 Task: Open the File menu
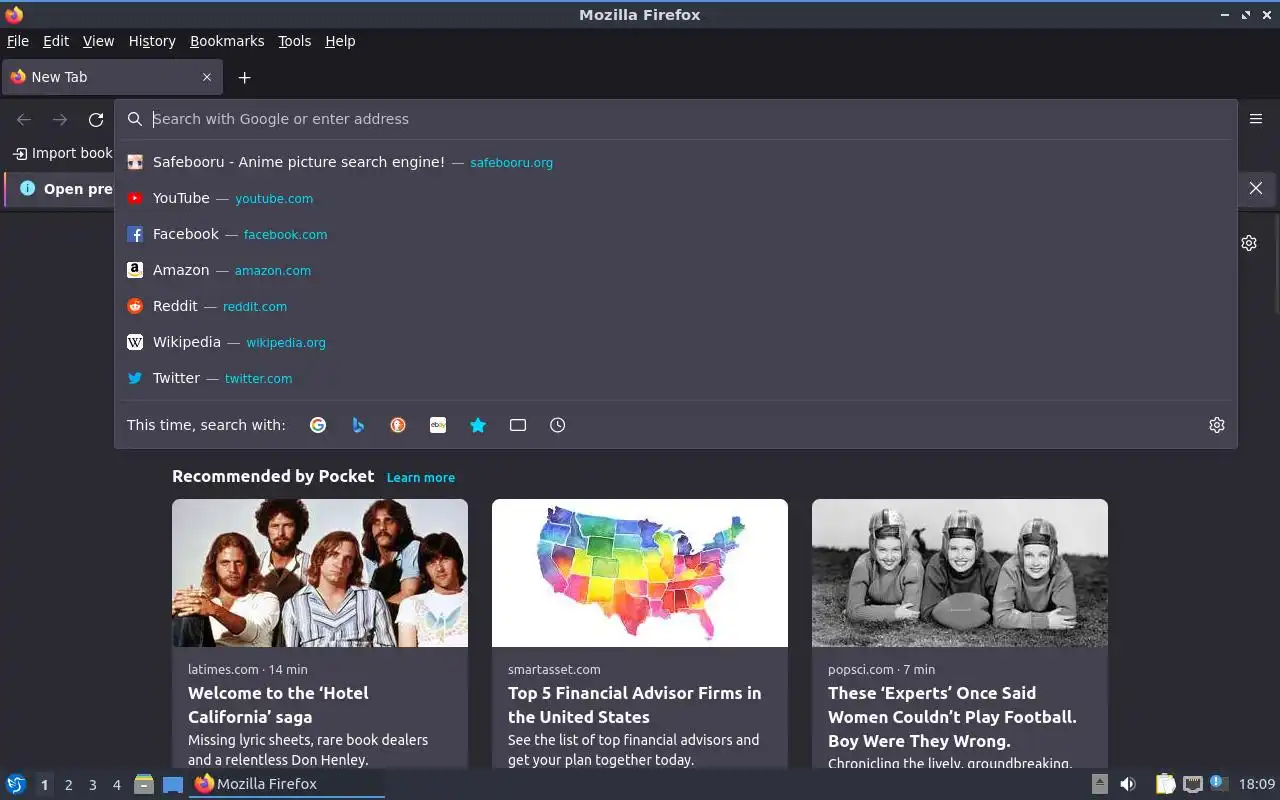(x=18, y=41)
